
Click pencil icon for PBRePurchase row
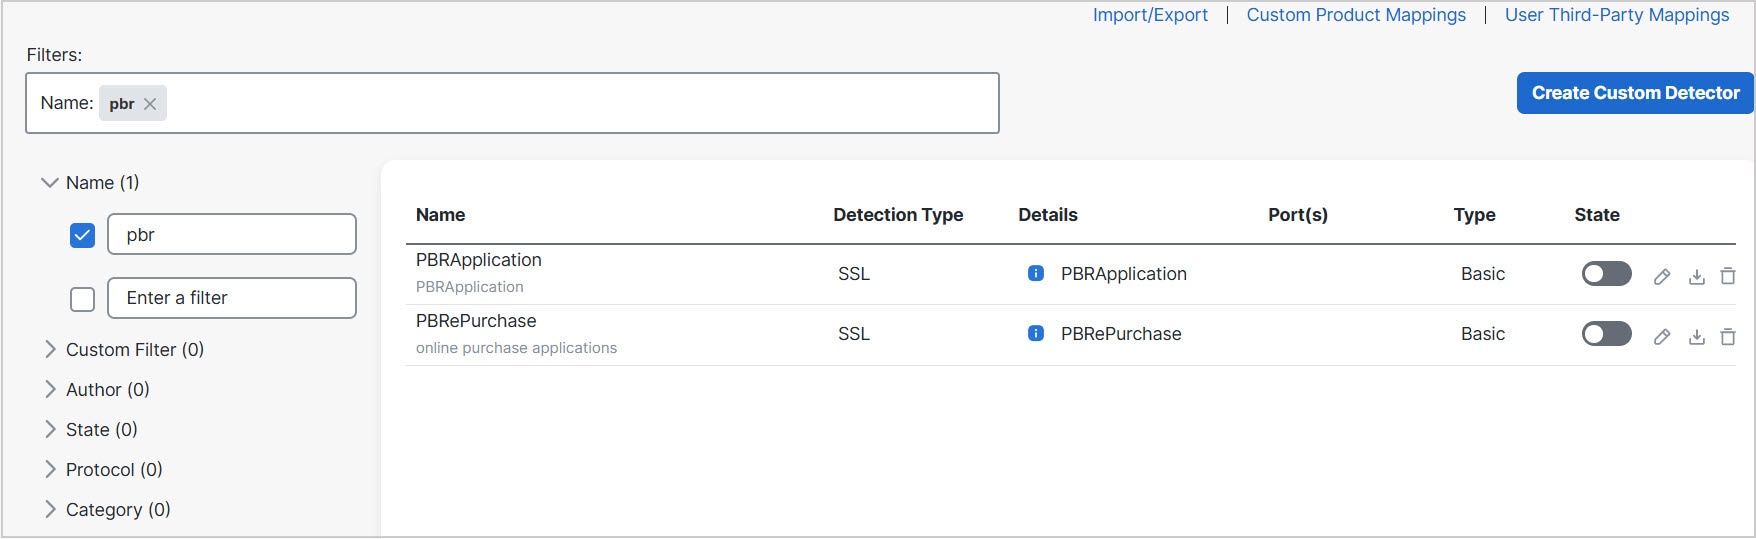point(1662,336)
